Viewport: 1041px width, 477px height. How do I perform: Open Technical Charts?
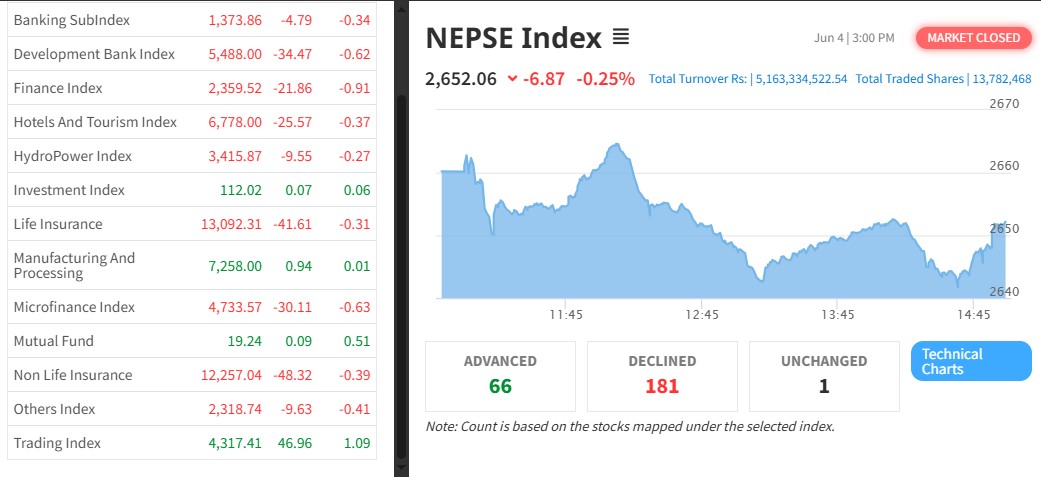click(970, 361)
